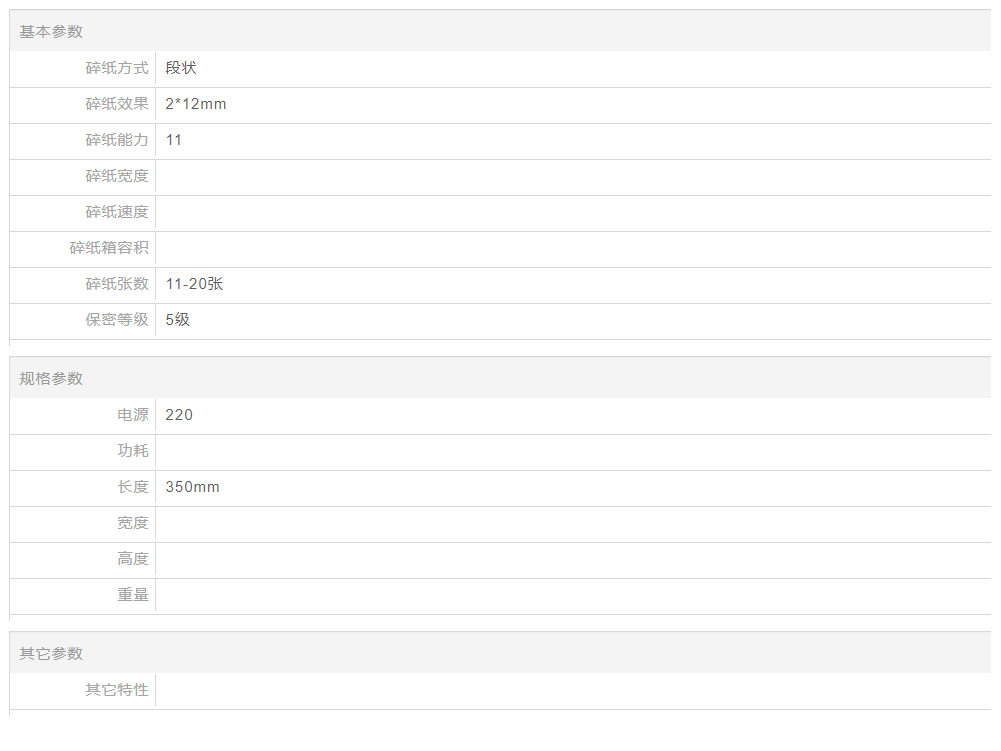
Task: Click the 其它参数 section header
Action: click(x=51, y=654)
